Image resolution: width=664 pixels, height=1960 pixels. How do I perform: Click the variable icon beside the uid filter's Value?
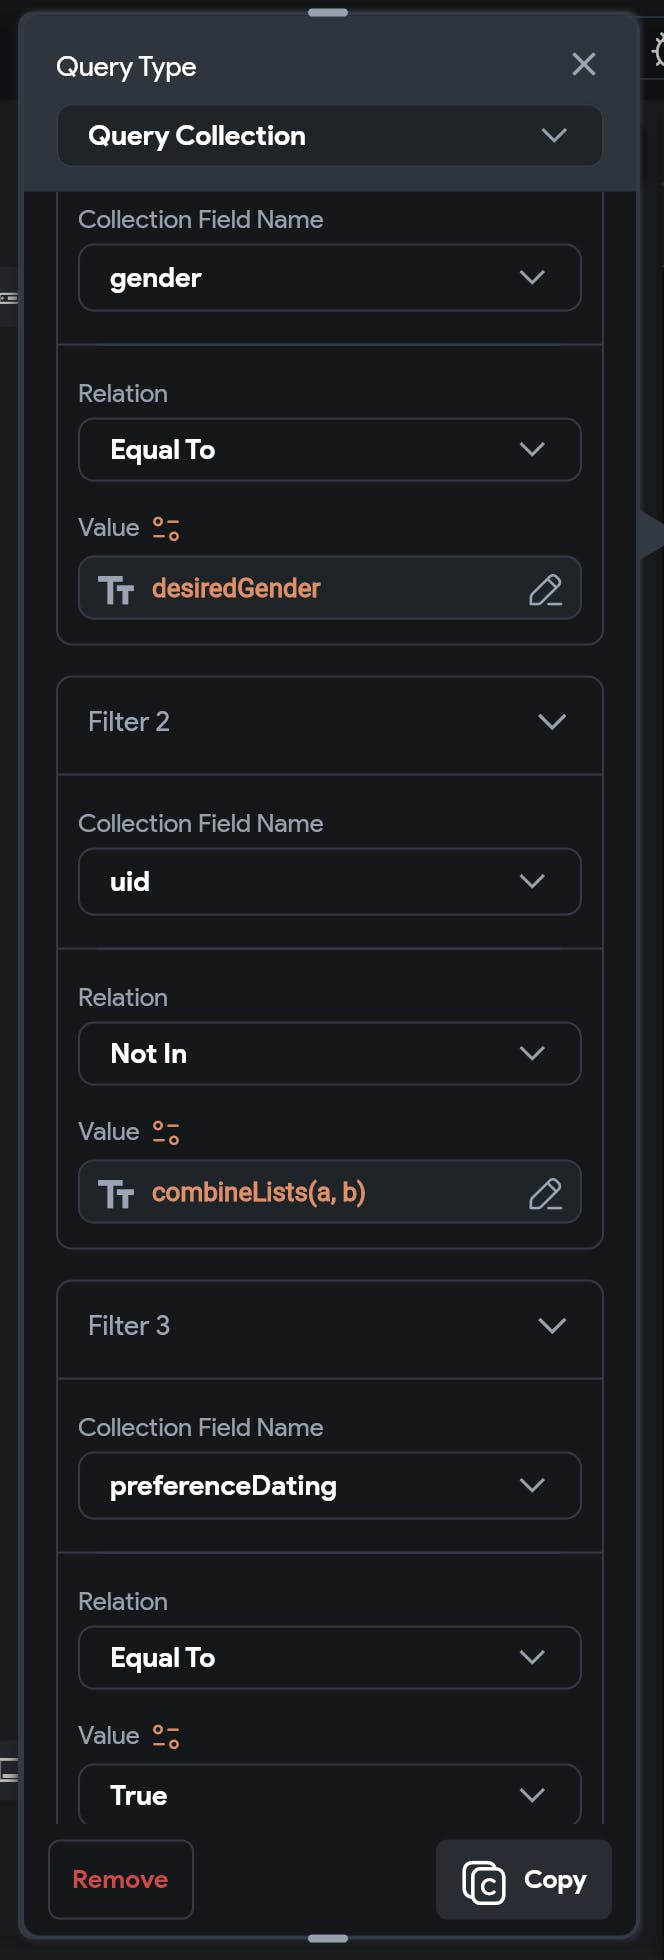pos(166,1132)
